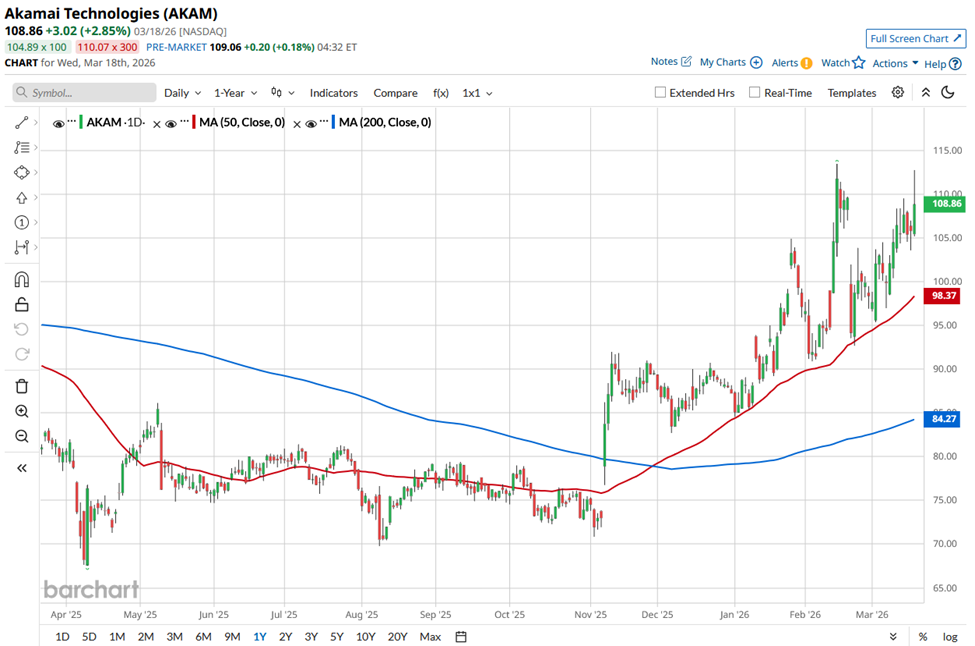Image resolution: width=975 pixels, height=646 pixels.
Task: Select the Max time range
Action: click(430, 637)
